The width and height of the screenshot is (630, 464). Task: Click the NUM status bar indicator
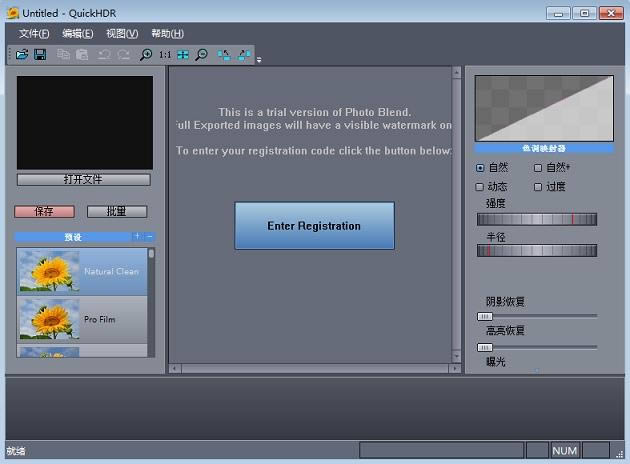565,451
